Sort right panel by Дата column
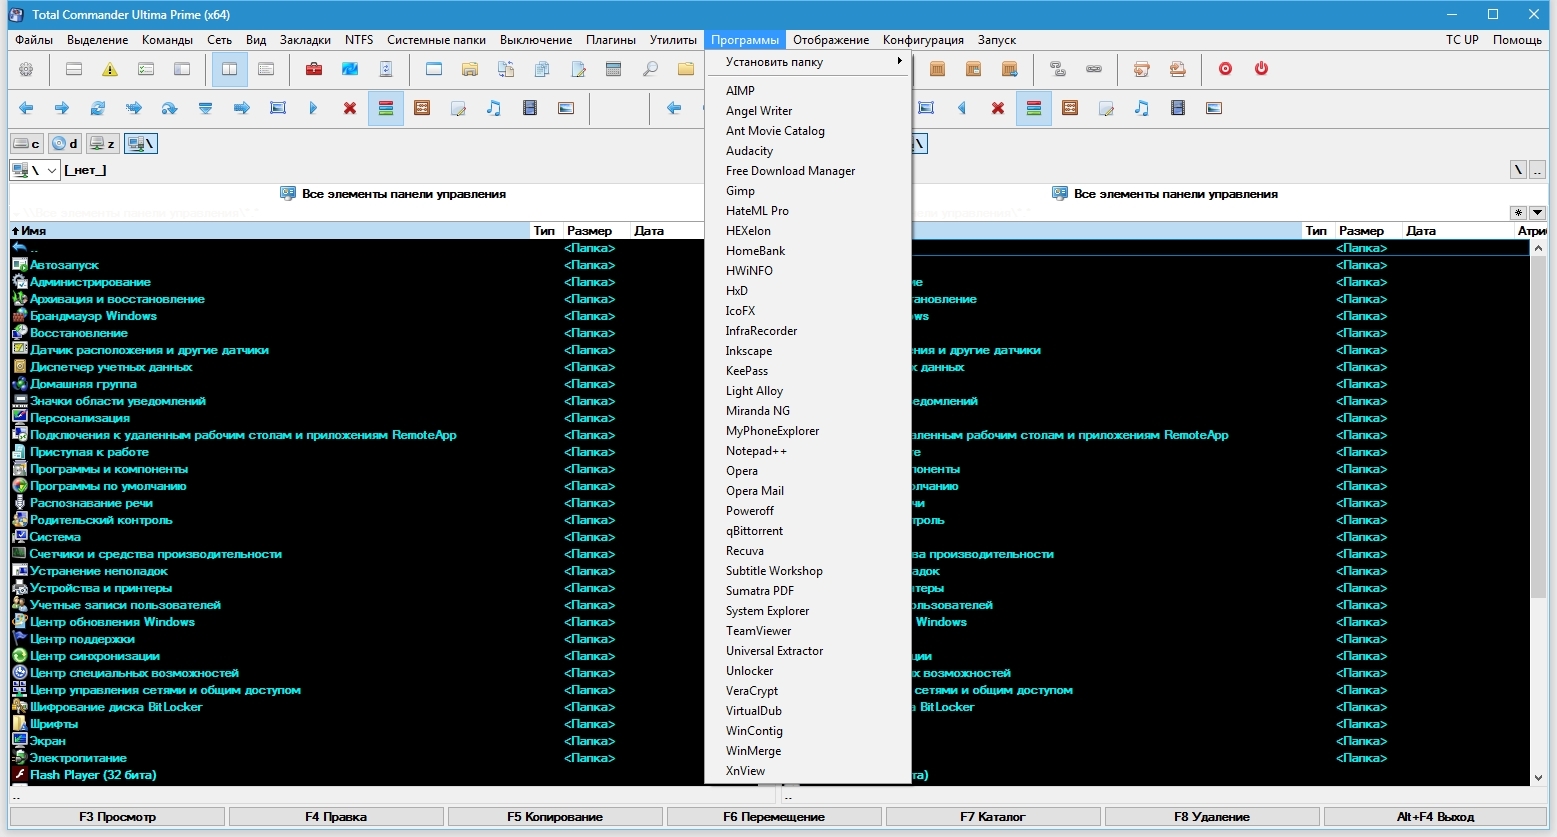The width and height of the screenshot is (1557, 837). click(1459, 230)
